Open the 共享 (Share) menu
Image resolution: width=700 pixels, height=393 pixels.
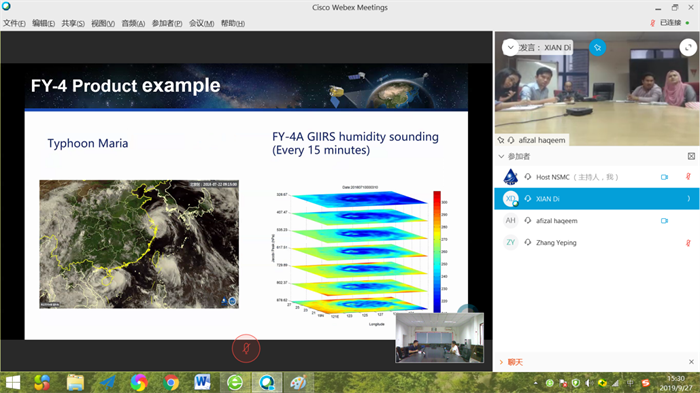[x=73, y=23]
